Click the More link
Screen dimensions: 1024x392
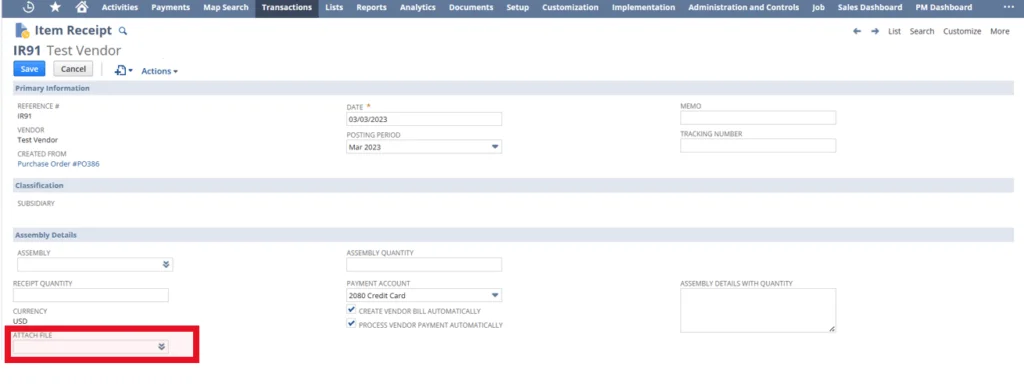point(999,31)
